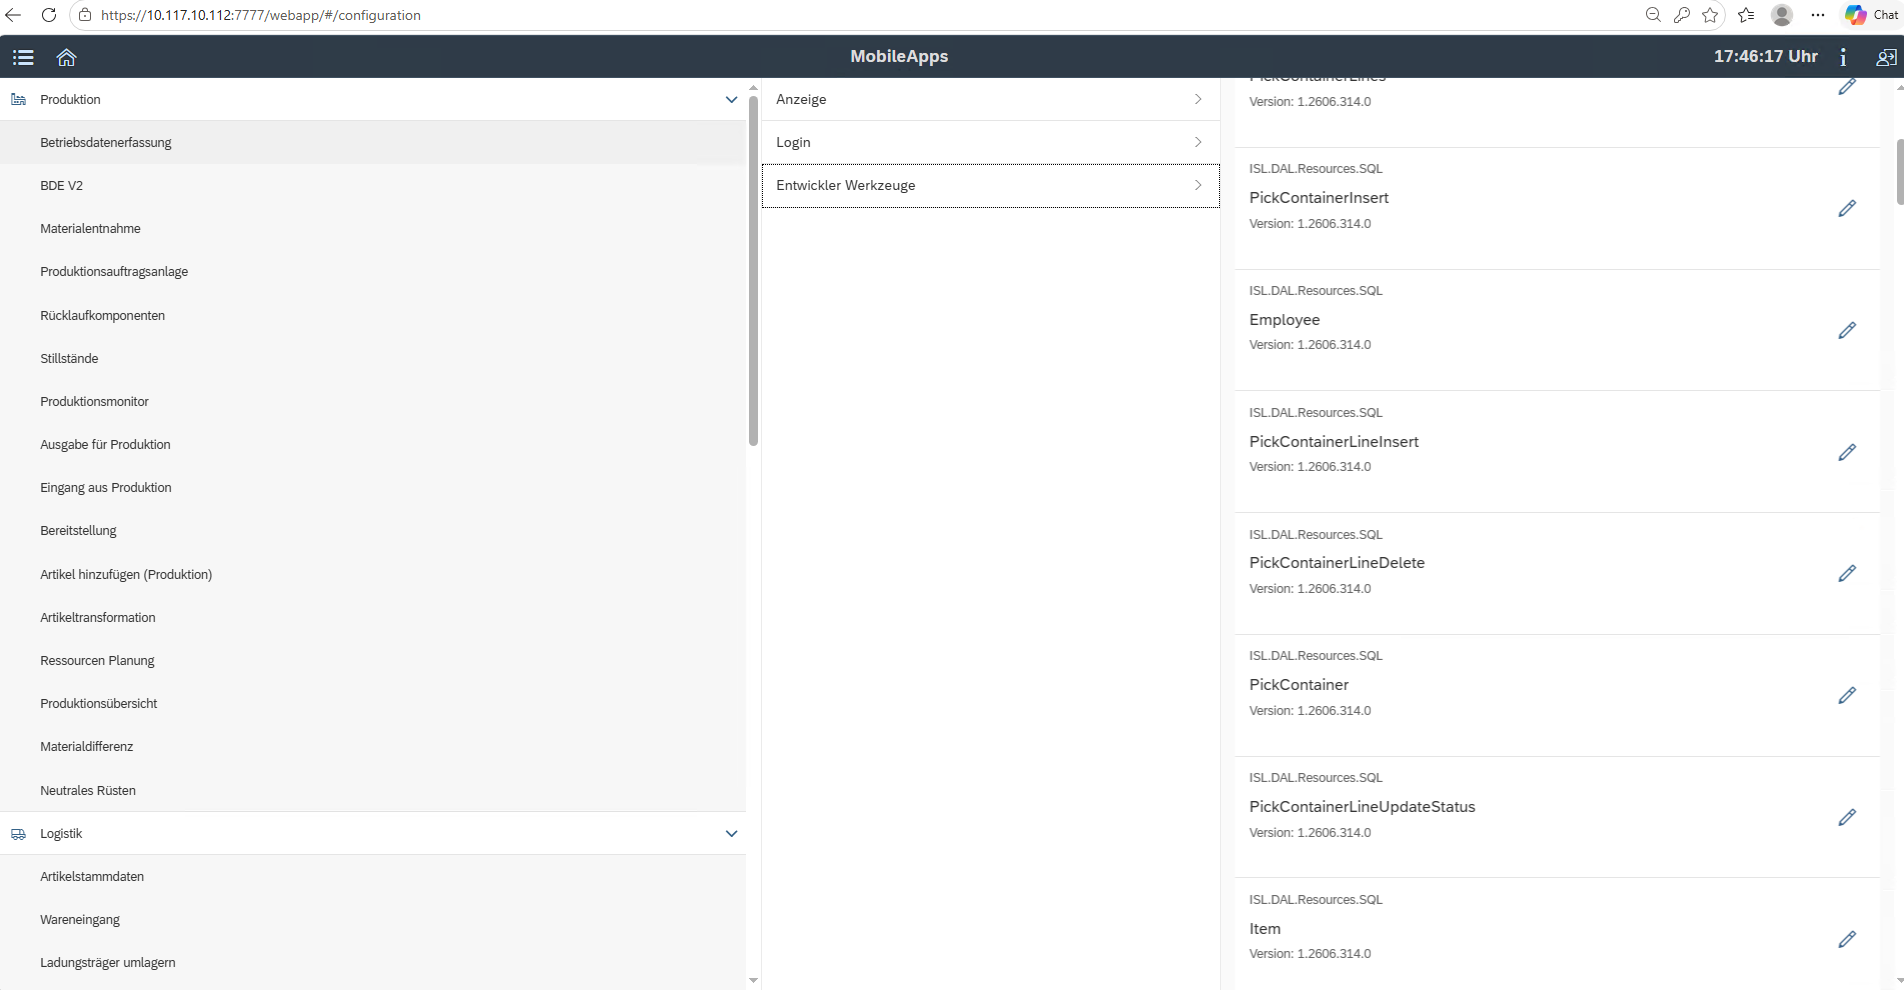Viewport: 1904px width, 990px height.
Task: Open Neutrales Rüsten entry
Action: [x=373, y=790]
